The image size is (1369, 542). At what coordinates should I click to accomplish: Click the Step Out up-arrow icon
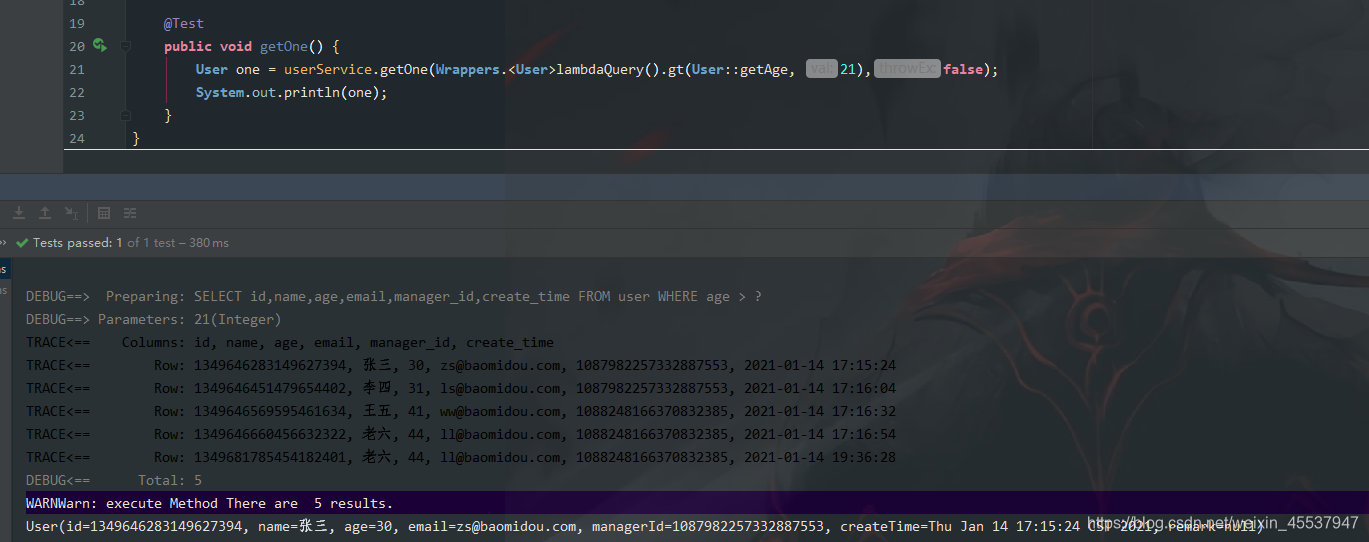pyautogui.click(x=45, y=213)
